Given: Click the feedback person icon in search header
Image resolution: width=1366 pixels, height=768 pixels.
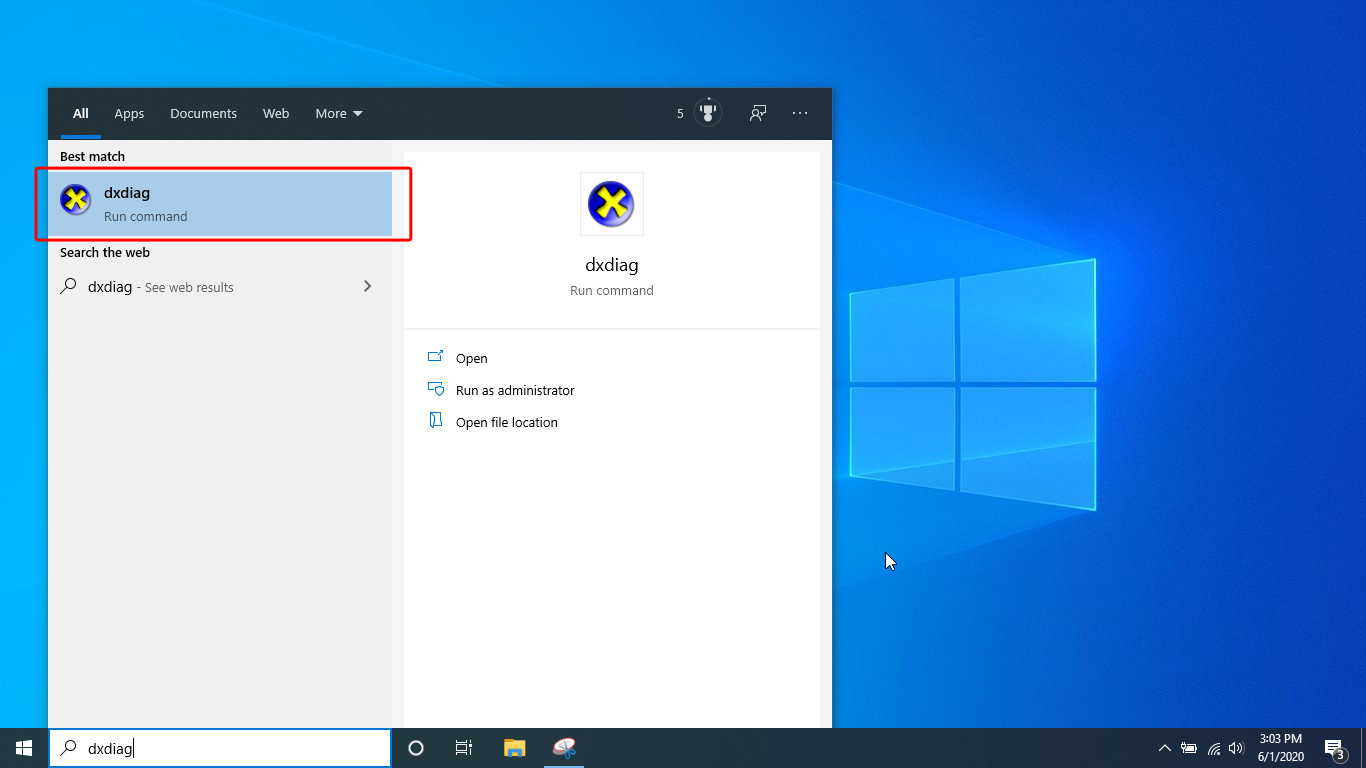Looking at the screenshot, I should coord(758,113).
